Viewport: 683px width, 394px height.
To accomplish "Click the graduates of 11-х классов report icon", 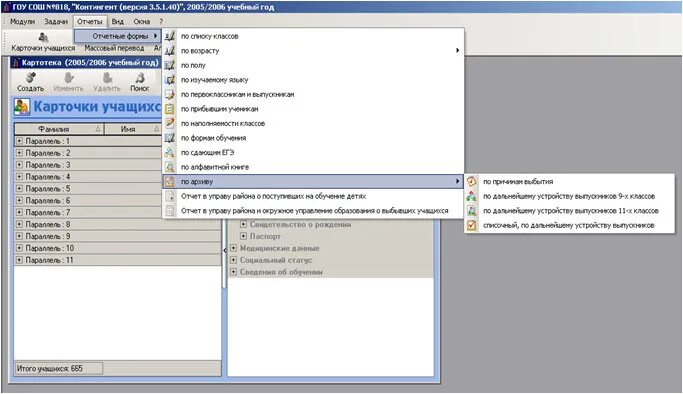I will [x=471, y=211].
